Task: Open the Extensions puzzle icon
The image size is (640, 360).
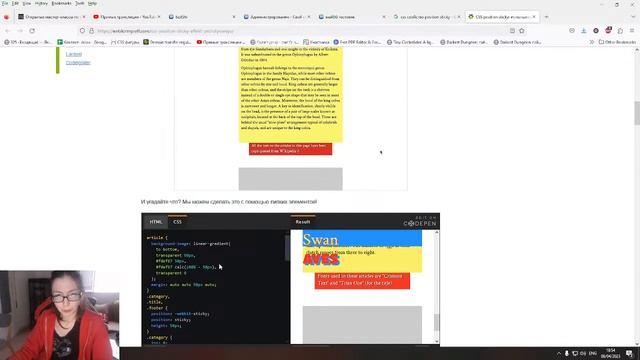Action: (x=620, y=31)
